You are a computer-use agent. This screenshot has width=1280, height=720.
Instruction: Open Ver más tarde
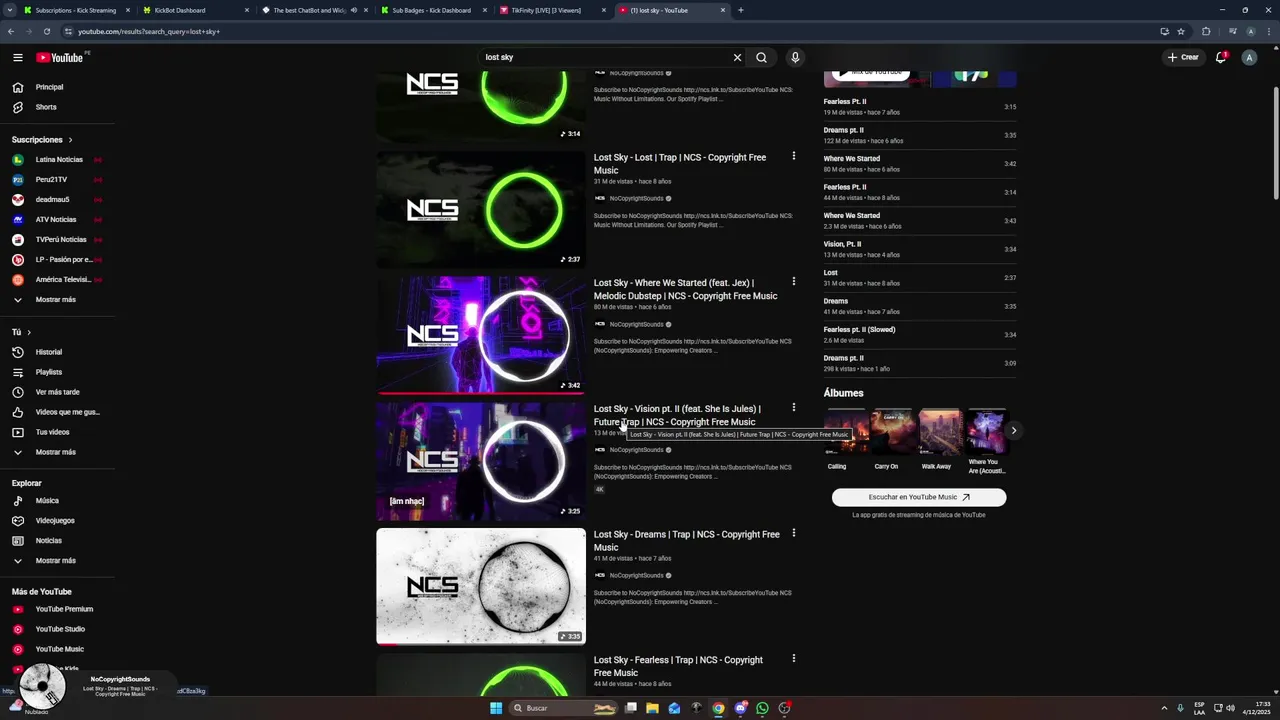[x=58, y=392]
